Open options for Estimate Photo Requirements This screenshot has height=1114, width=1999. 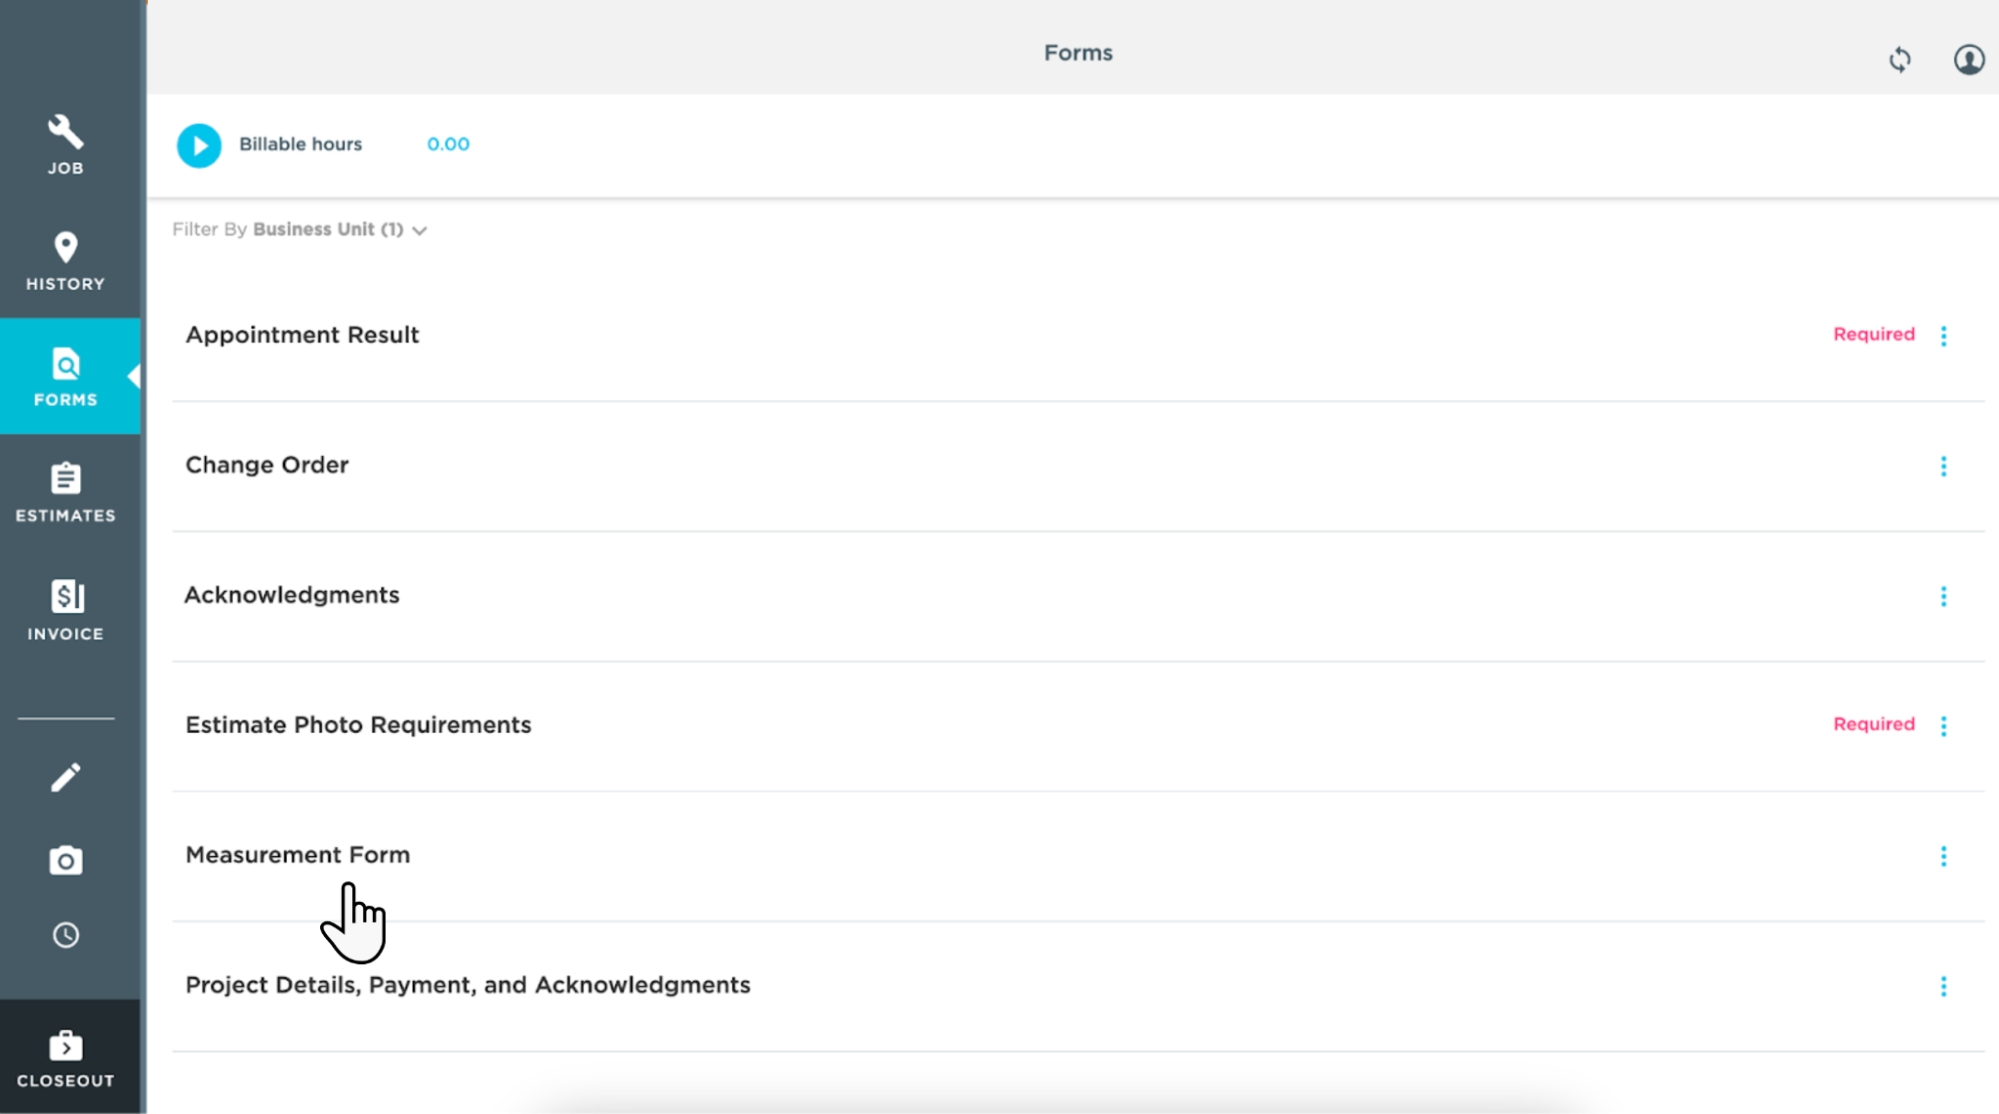pyautogui.click(x=1943, y=726)
